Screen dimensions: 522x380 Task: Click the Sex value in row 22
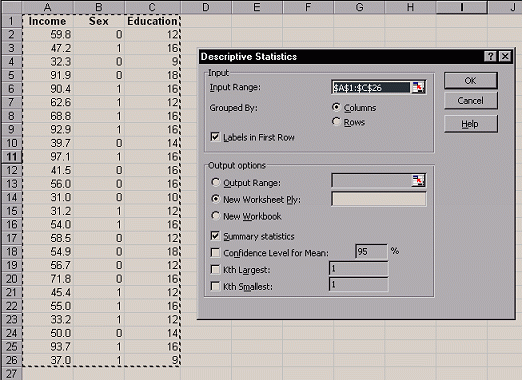[x=99, y=306]
